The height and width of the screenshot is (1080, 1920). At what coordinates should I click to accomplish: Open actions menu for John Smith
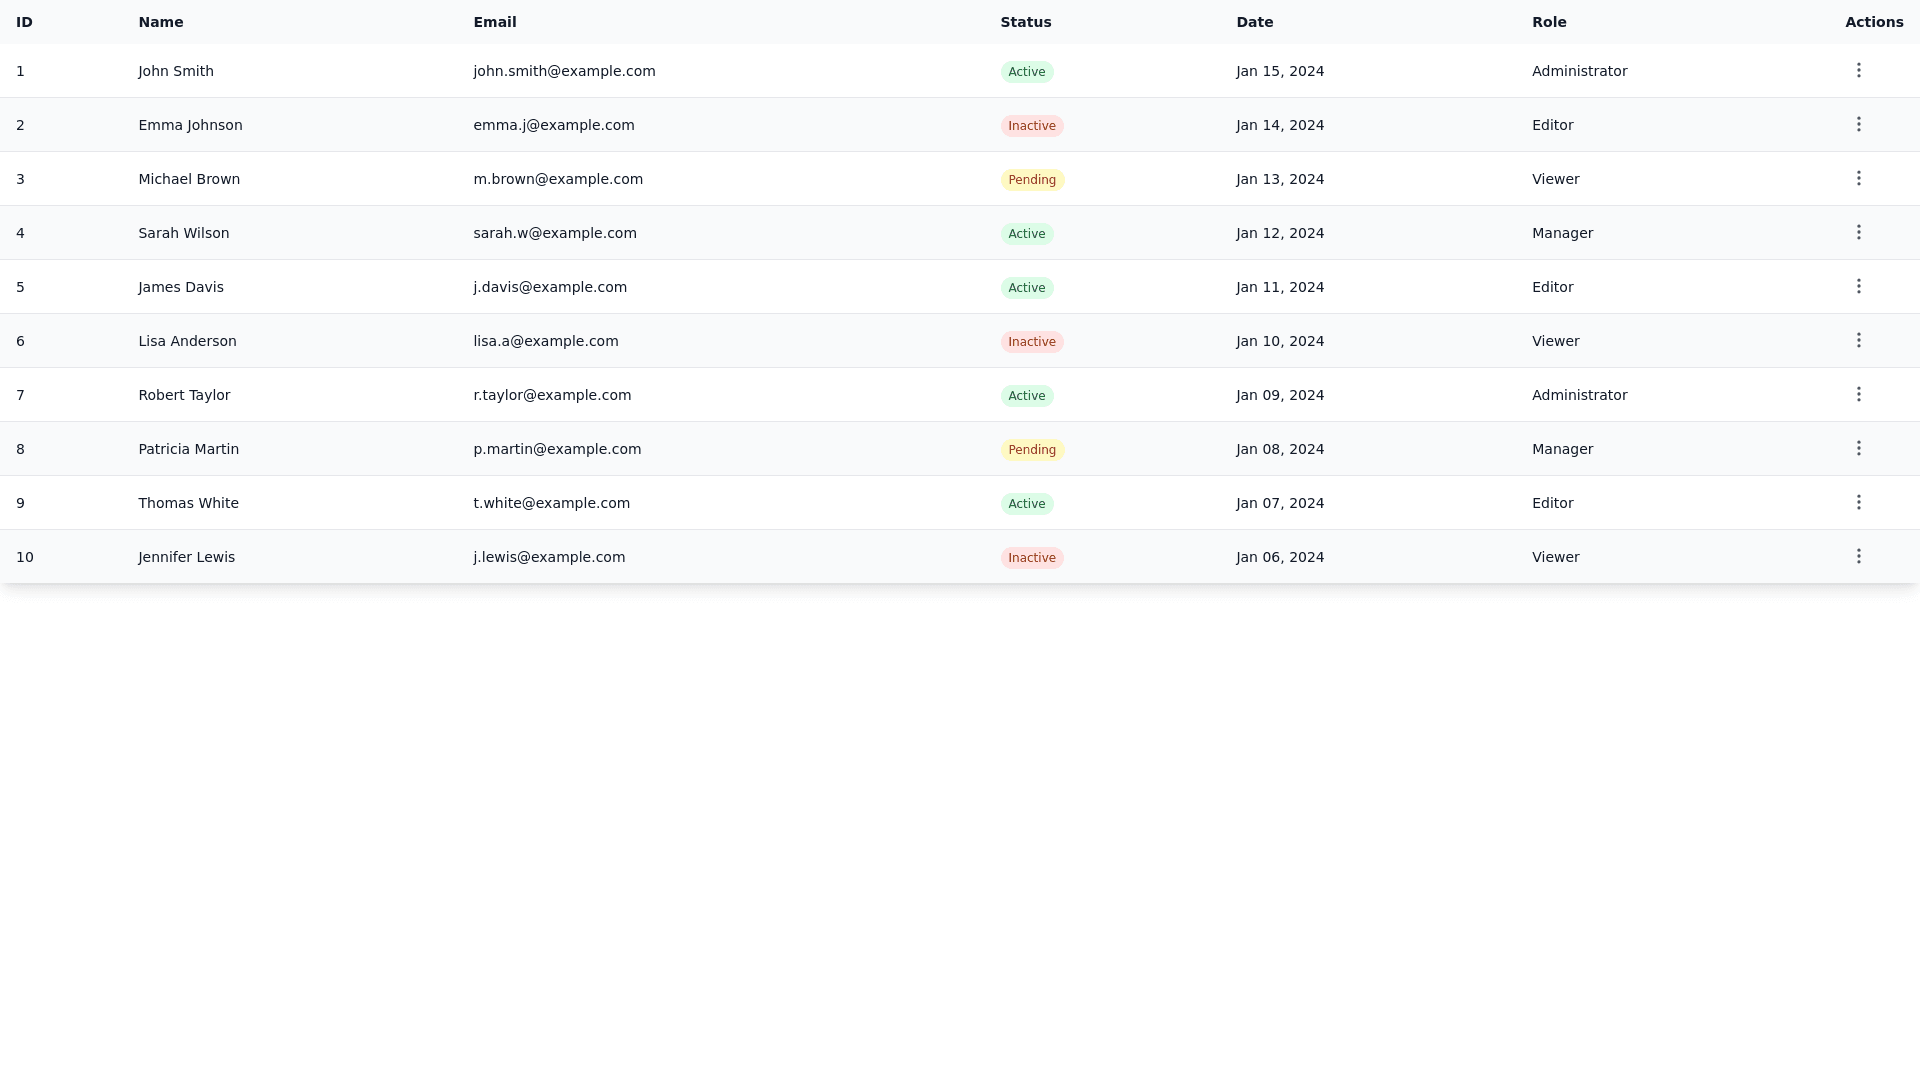[x=1858, y=70]
